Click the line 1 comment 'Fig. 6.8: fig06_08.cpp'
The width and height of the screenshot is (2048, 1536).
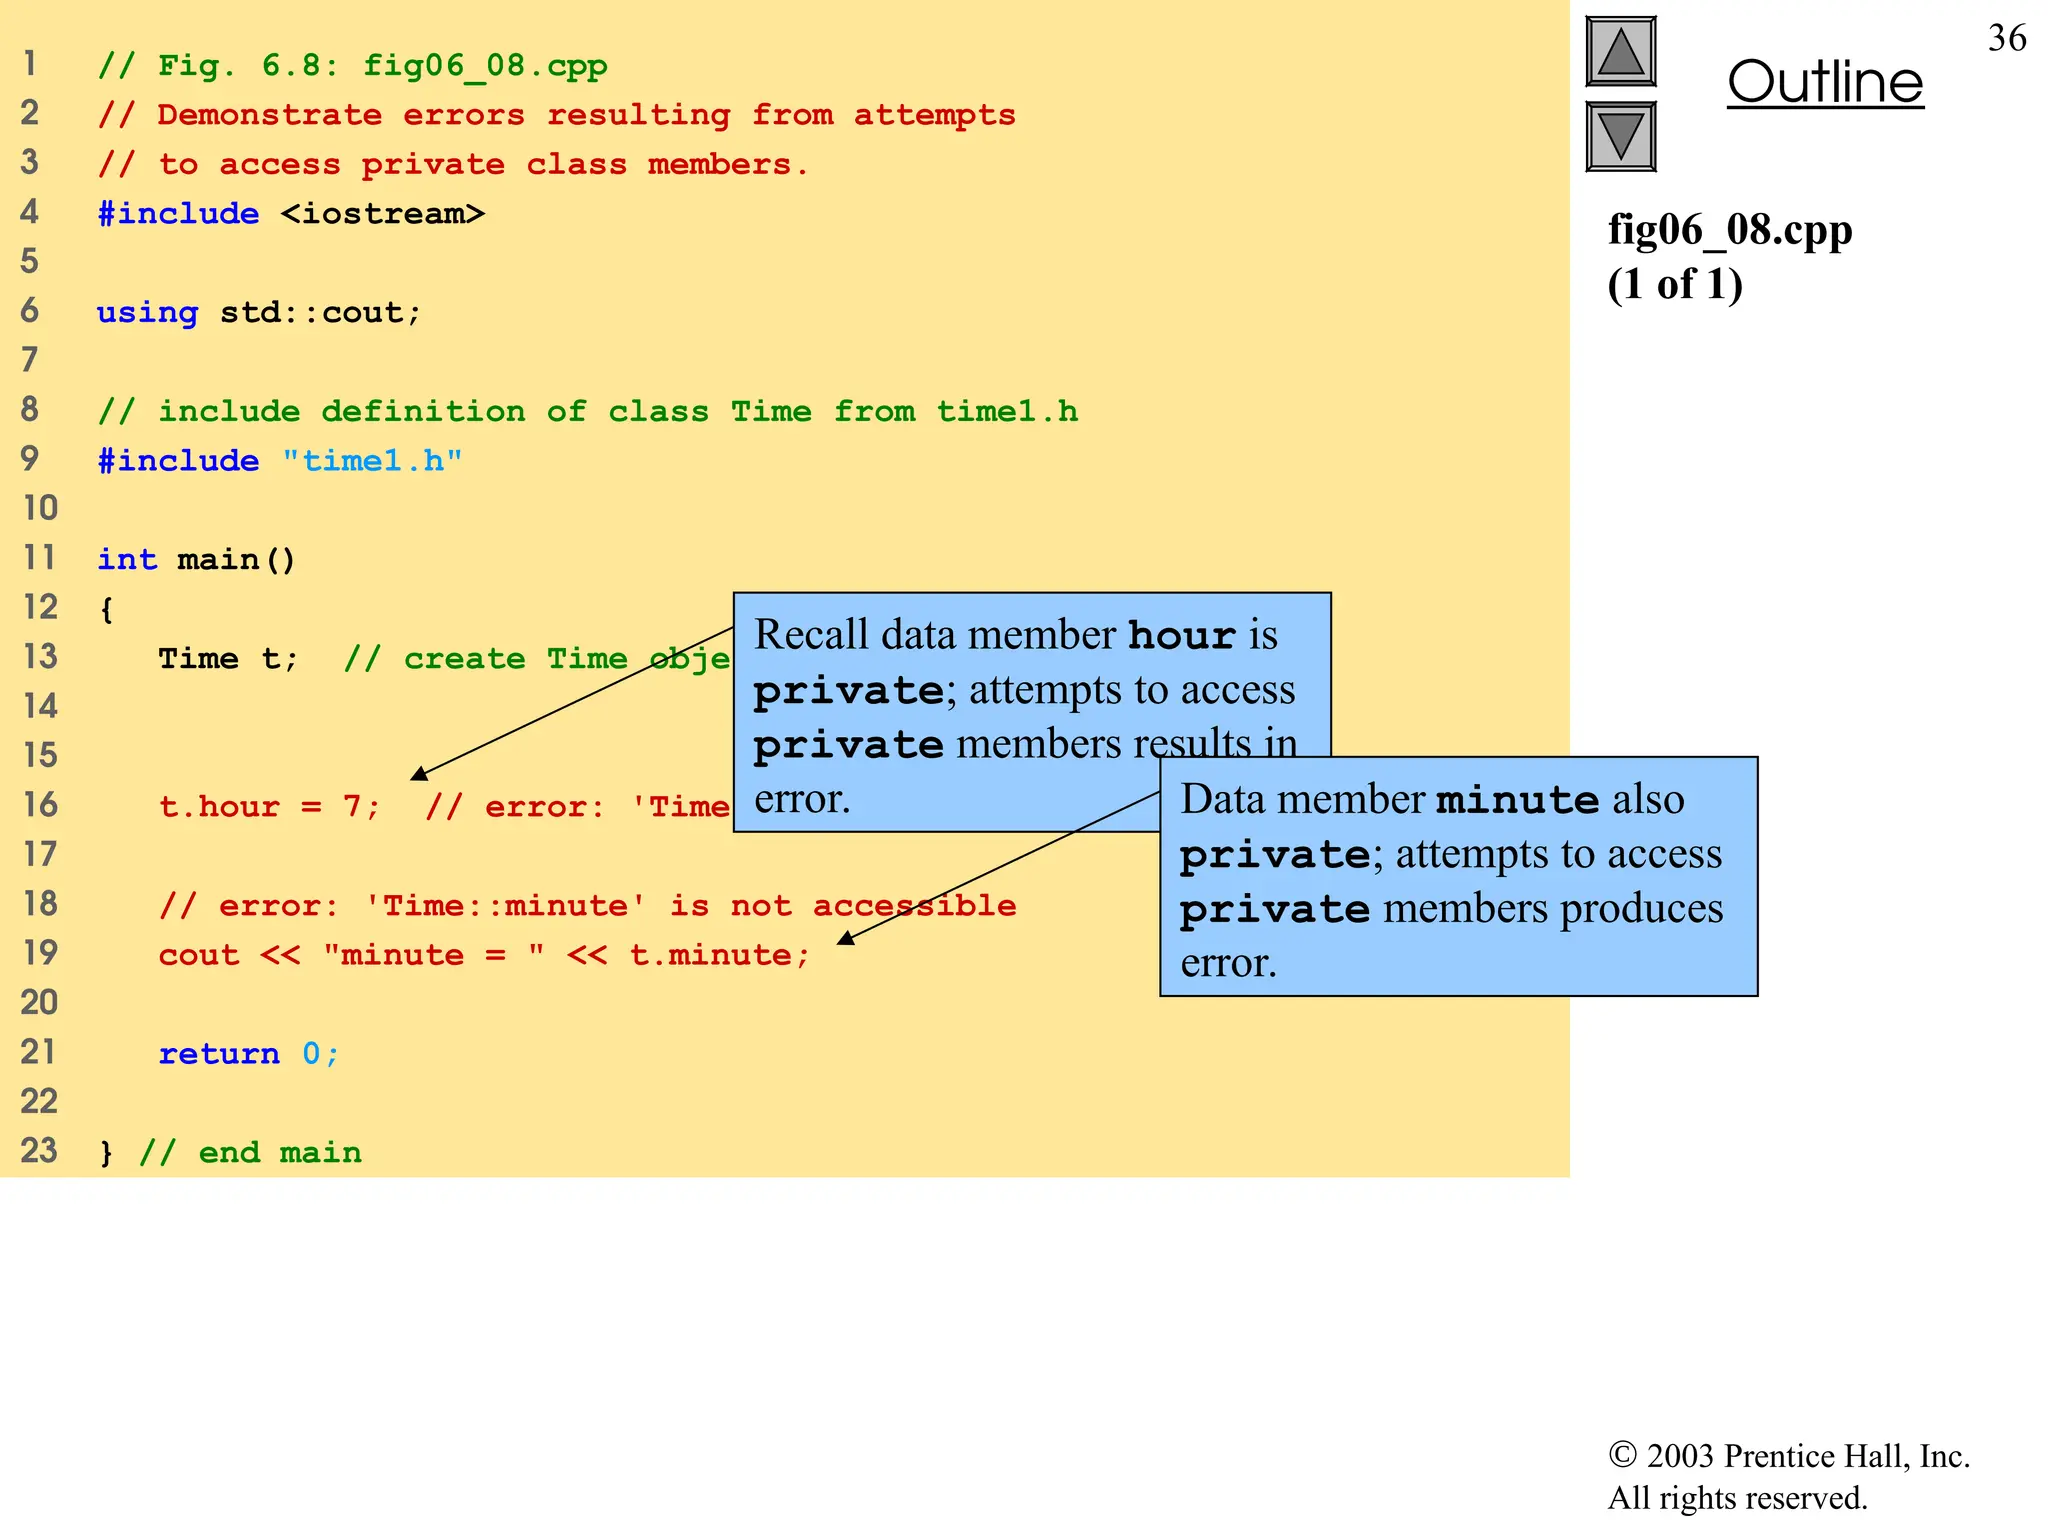coord(353,66)
